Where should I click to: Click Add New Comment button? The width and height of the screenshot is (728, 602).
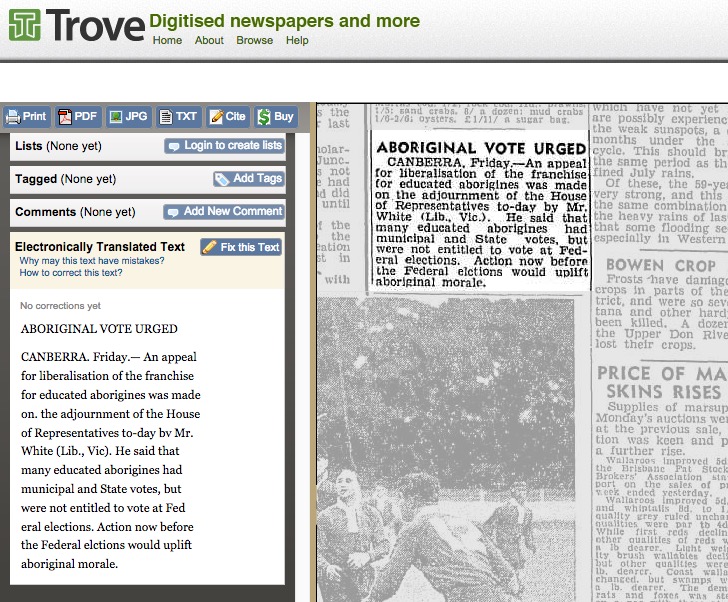[x=224, y=212]
